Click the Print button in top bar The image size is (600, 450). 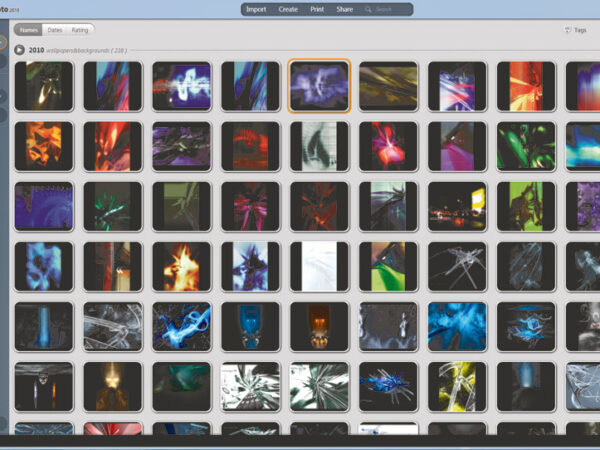(x=317, y=9)
